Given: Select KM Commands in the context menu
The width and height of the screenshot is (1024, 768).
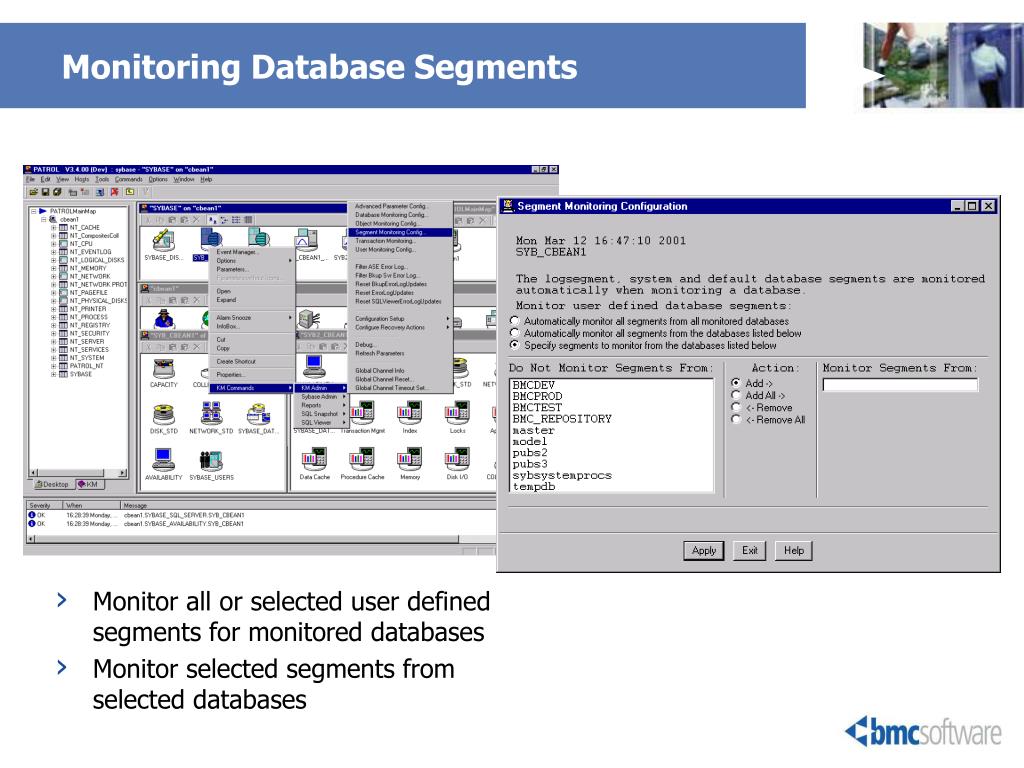Looking at the screenshot, I should click(x=252, y=388).
